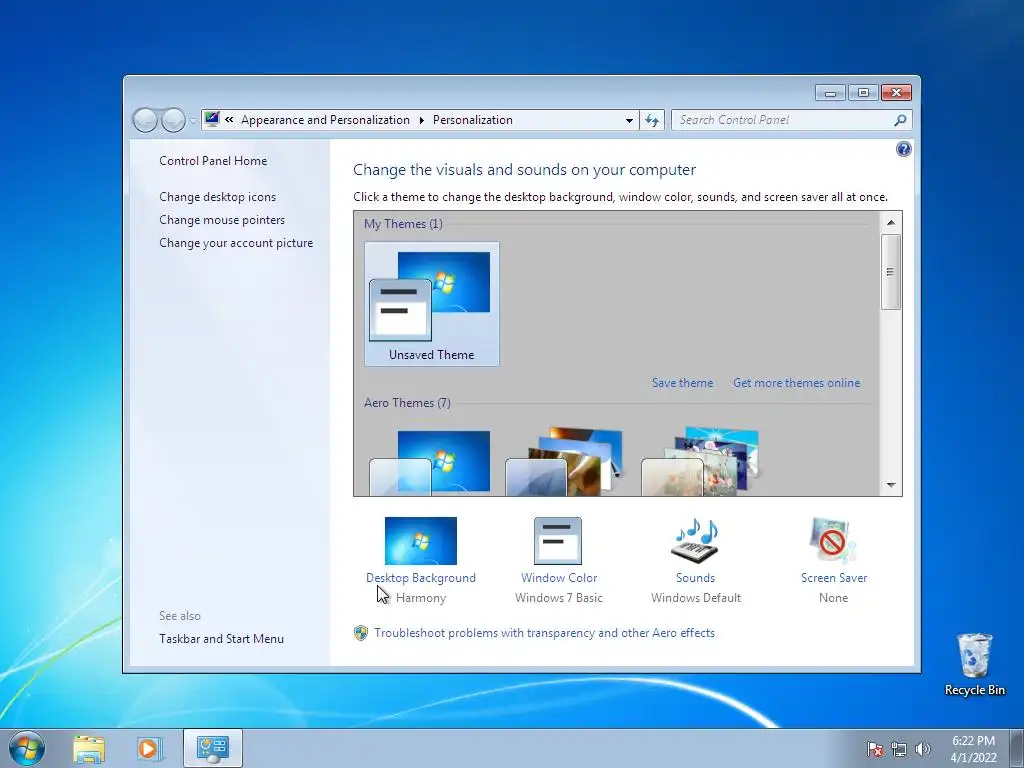Maximize the Personalization window

[x=863, y=93]
